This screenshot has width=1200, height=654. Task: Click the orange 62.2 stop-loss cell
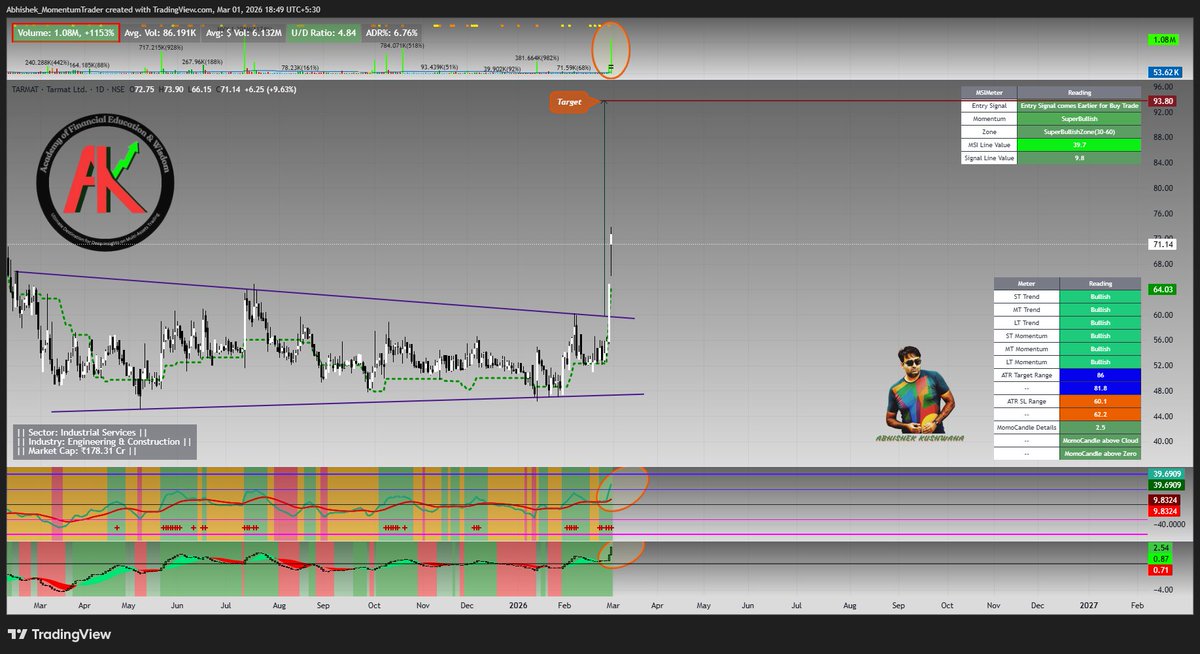pos(1100,413)
